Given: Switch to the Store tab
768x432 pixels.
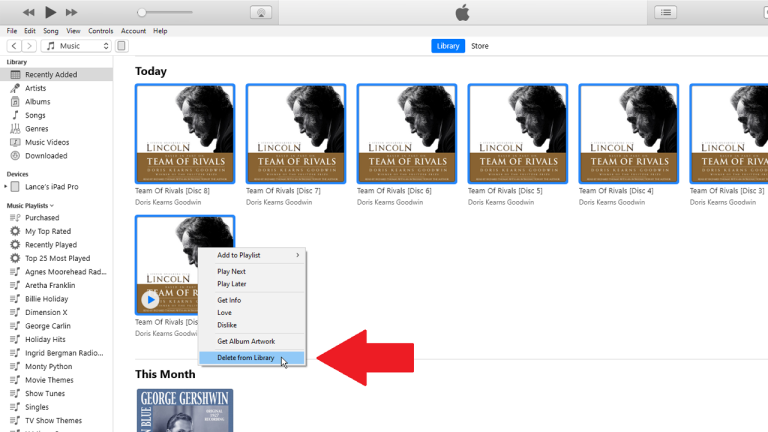Looking at the screenshot, I should [x=480, y=46].
